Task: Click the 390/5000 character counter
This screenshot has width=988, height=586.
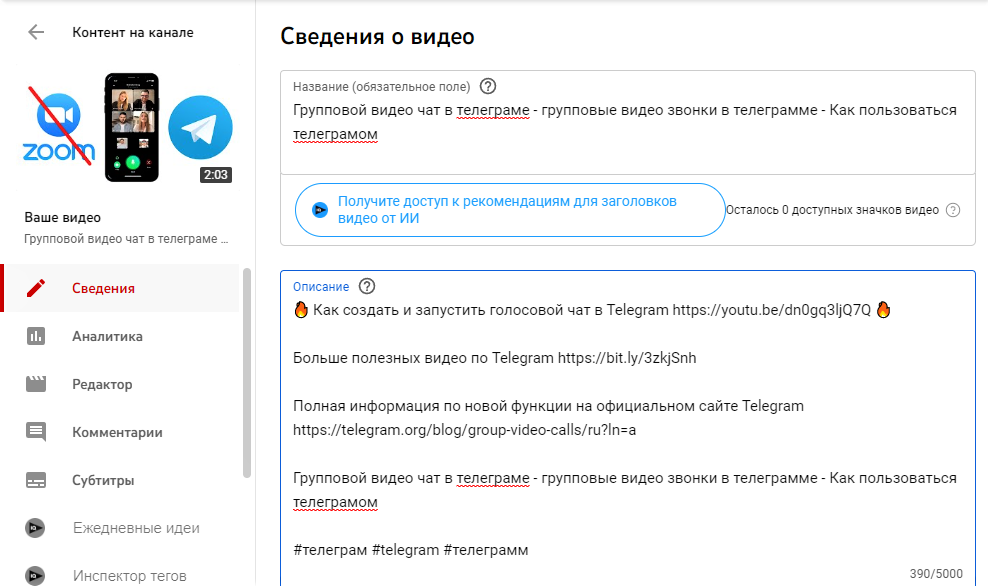Action: [936, 573]
